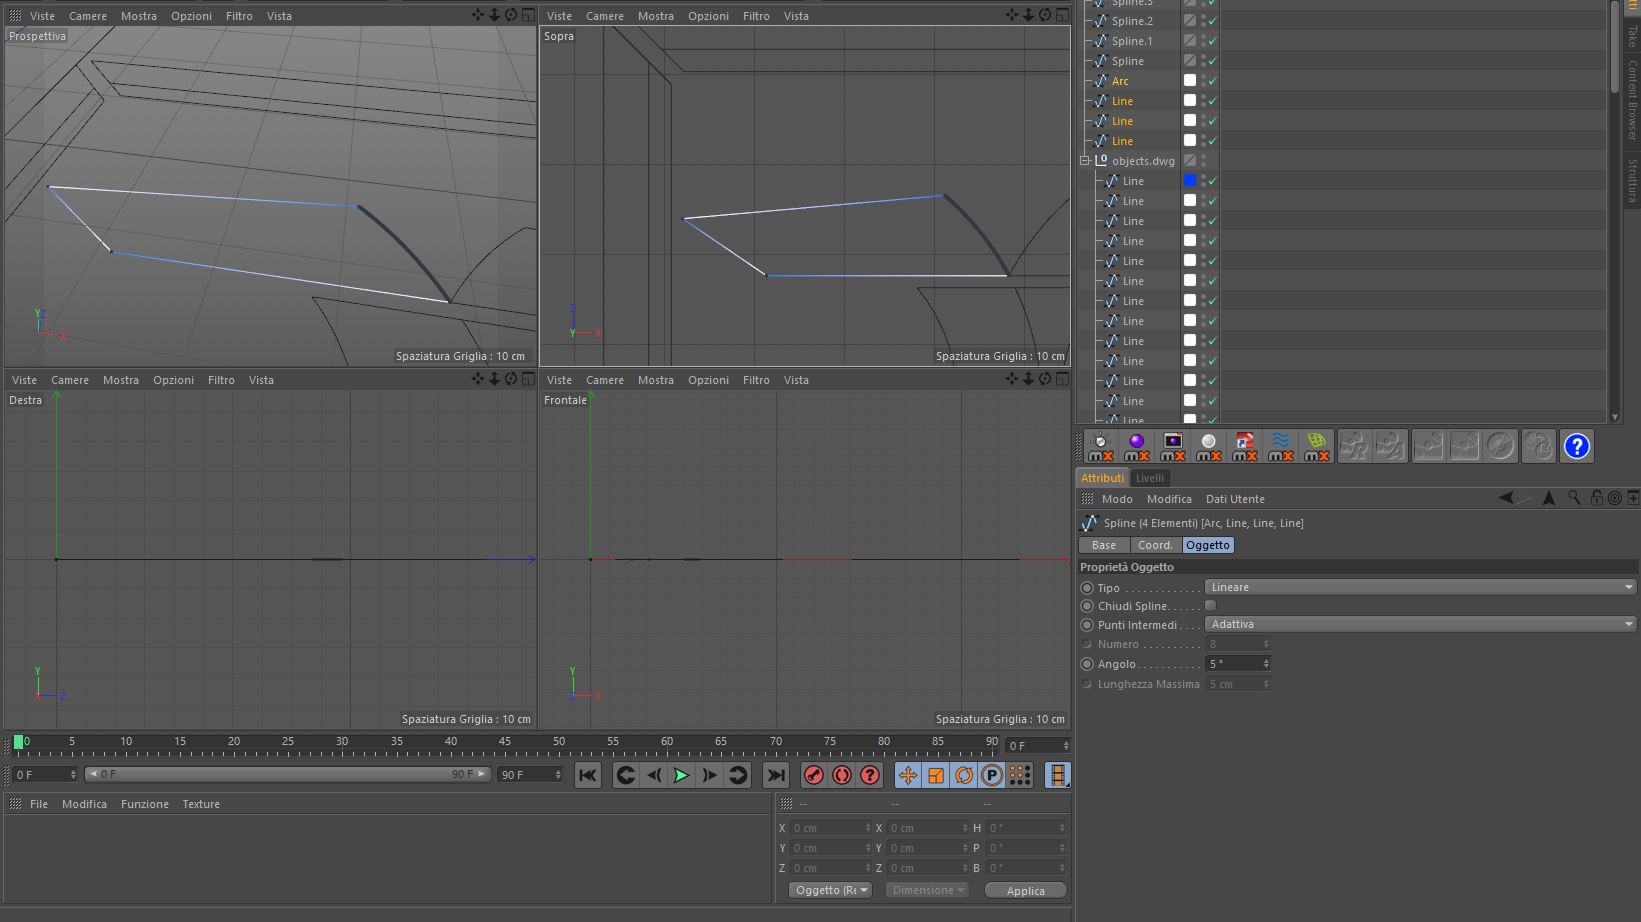The height and width of the screenshot is (922, 1641).
Task: Click the Applica button
Action: [1025, 891]
